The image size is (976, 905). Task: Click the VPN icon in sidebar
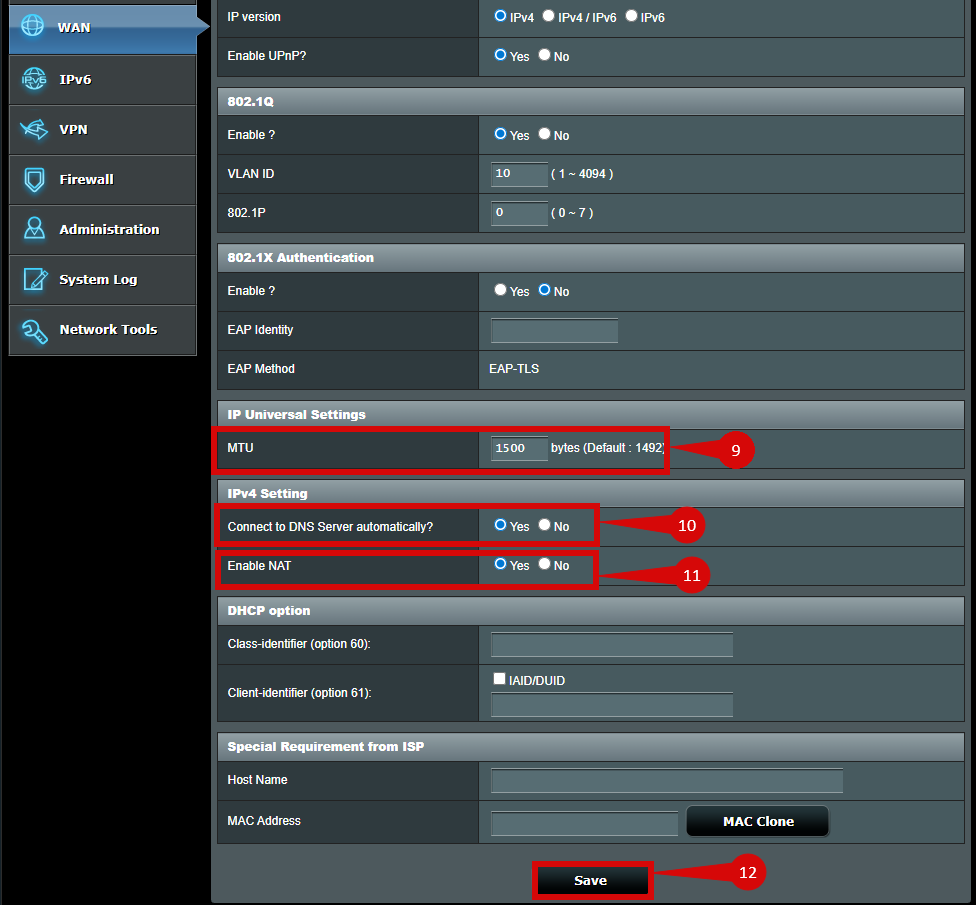pos(33,130)
